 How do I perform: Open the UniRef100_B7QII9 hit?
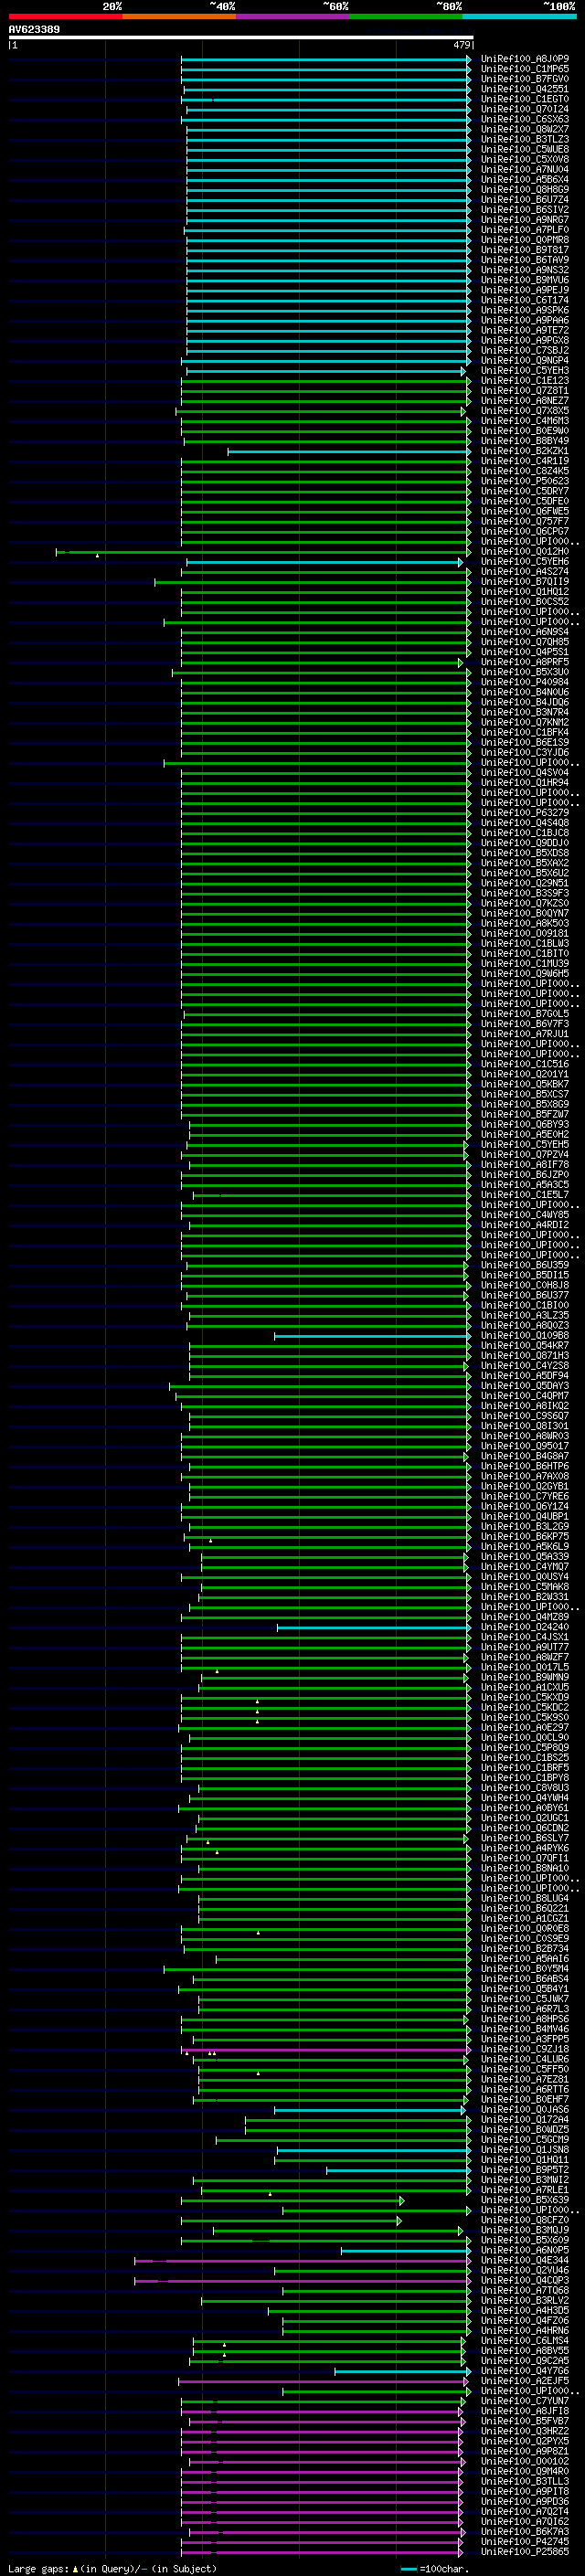coord(525,581)
